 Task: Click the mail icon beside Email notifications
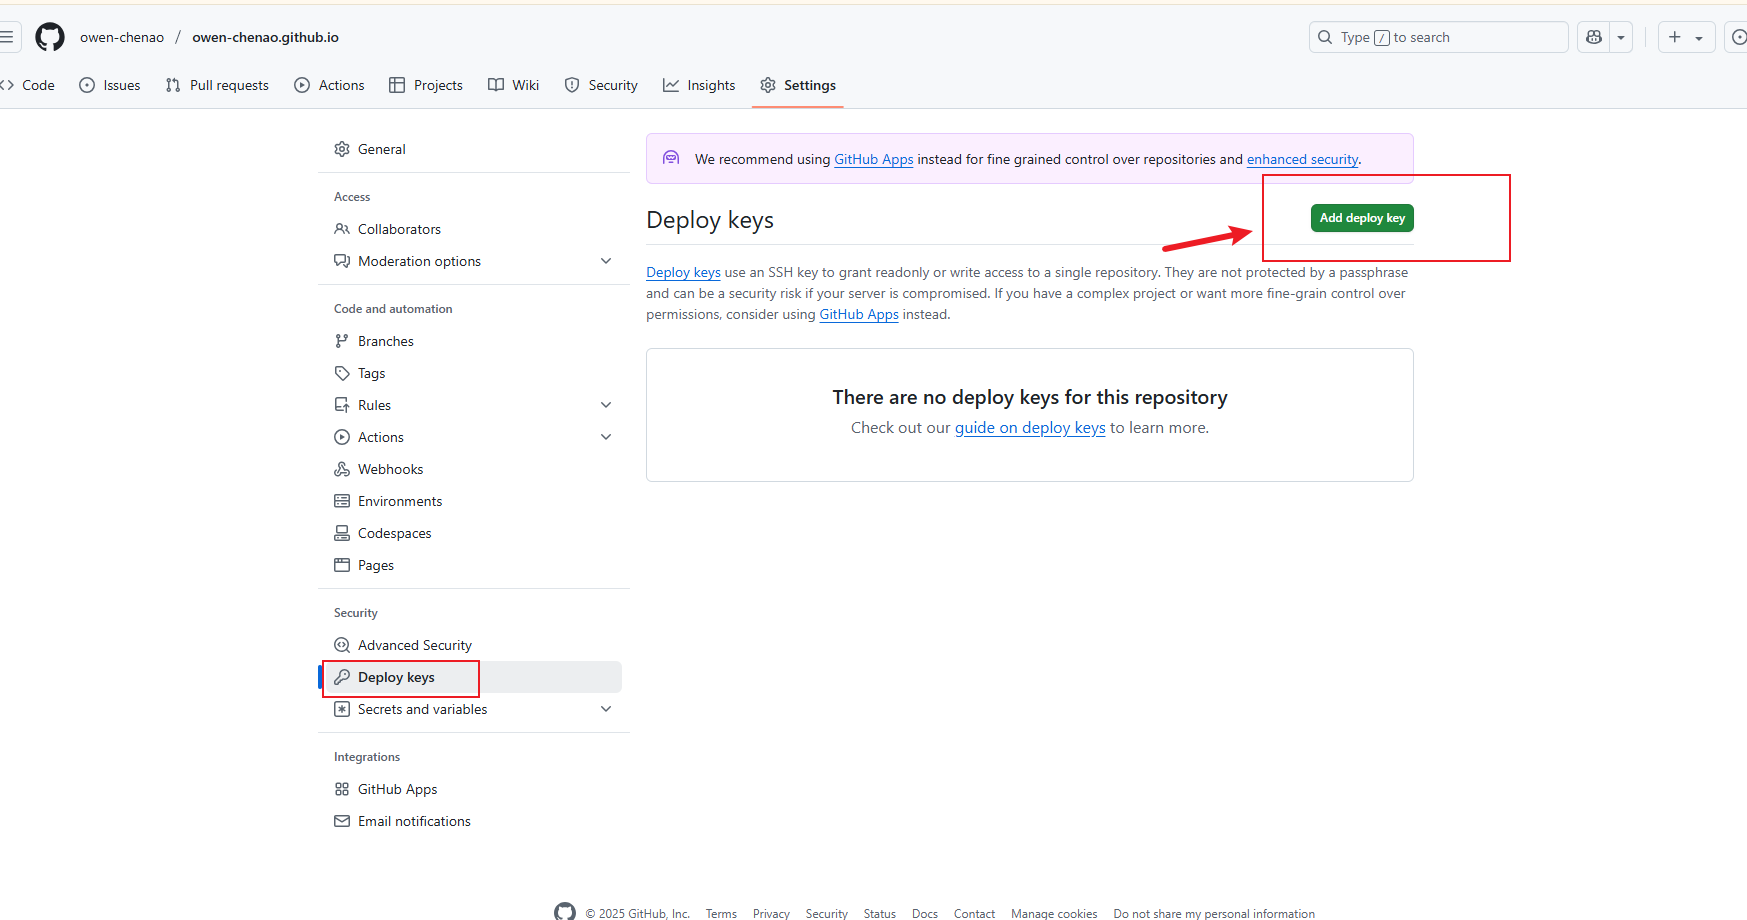click(x=342, y=821)
